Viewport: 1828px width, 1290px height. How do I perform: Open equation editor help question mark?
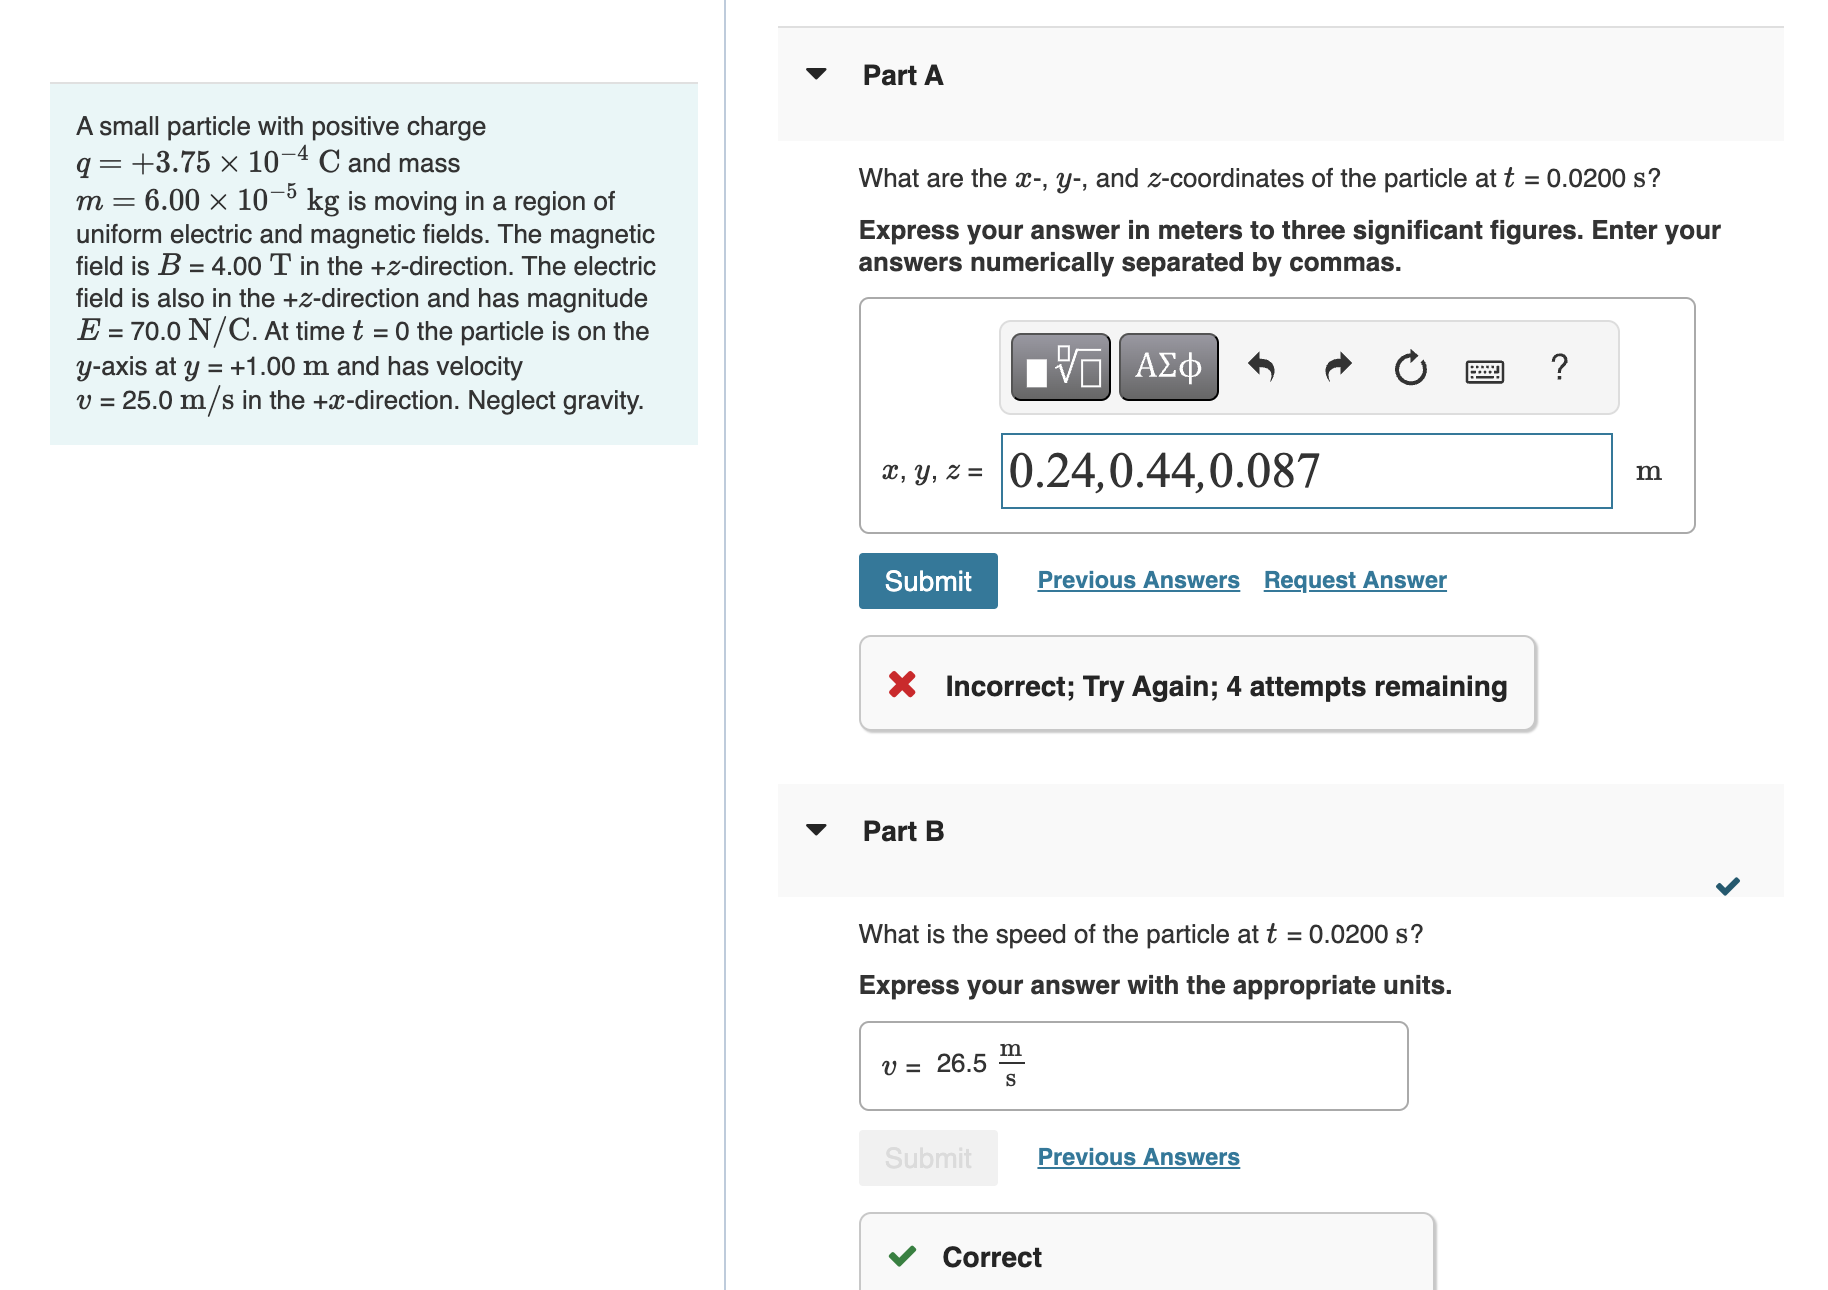pyautogui.click(x=1559, y=366)
